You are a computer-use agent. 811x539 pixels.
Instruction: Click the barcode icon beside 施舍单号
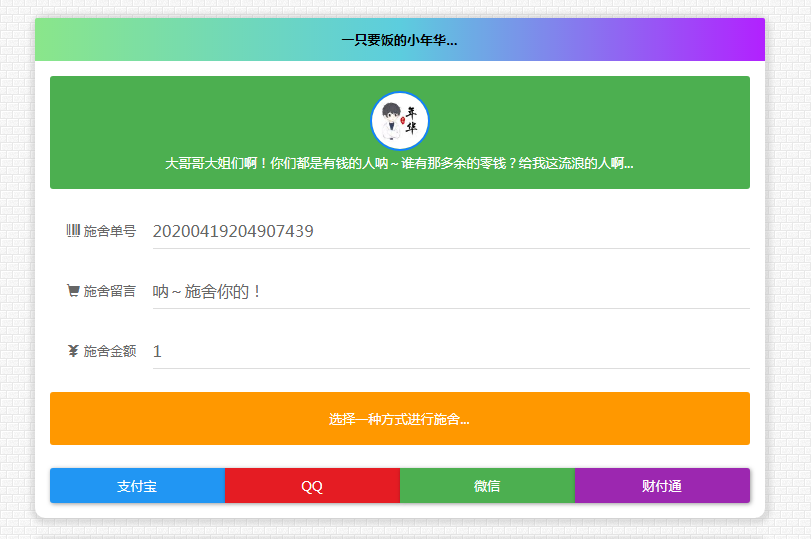(x=73, y=231)
